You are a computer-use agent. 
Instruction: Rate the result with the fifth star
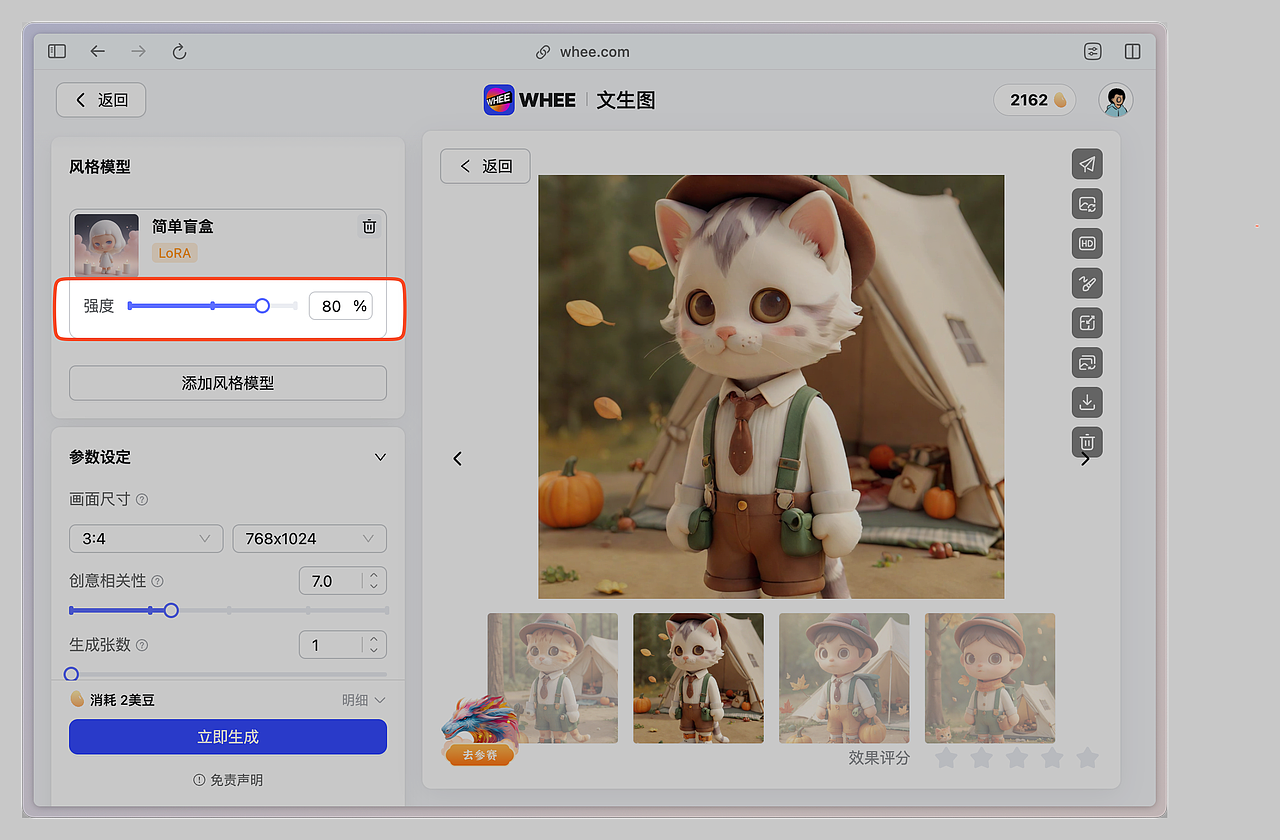coord(1087,758)
